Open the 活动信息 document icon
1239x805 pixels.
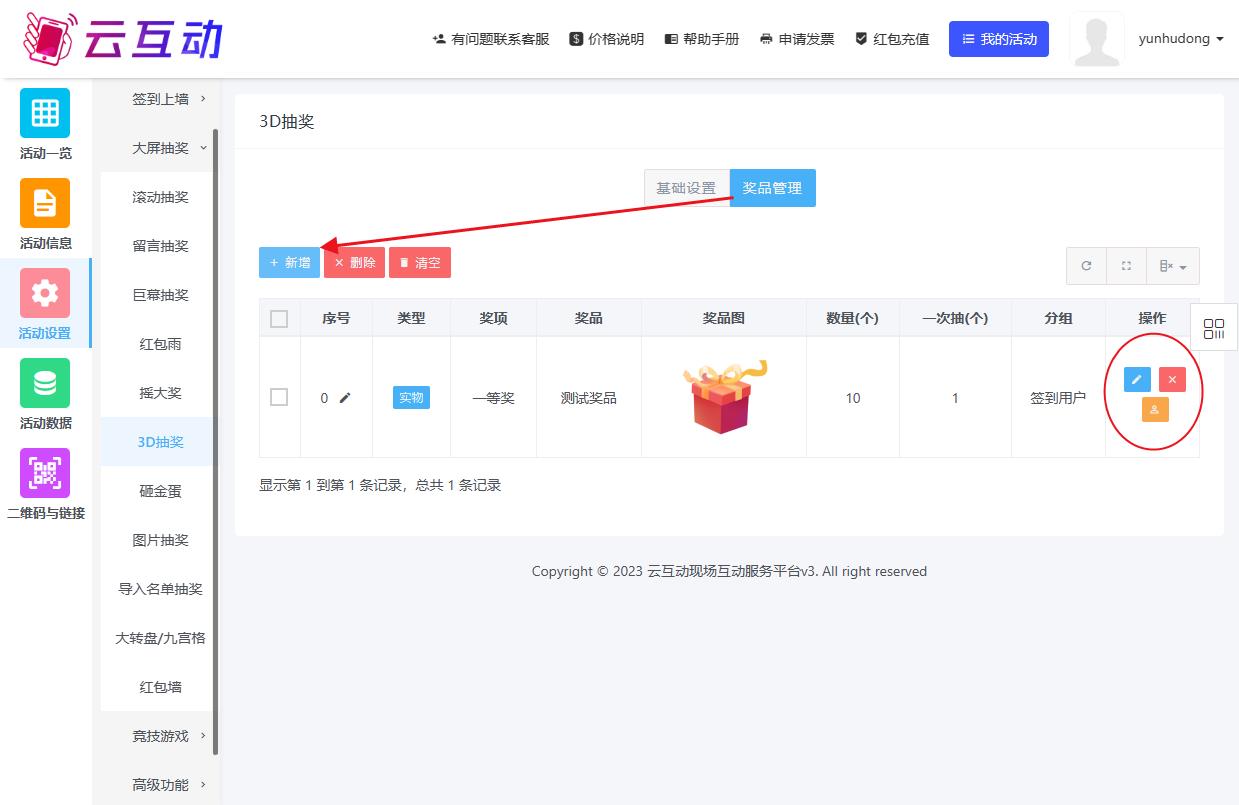(45, 203)
